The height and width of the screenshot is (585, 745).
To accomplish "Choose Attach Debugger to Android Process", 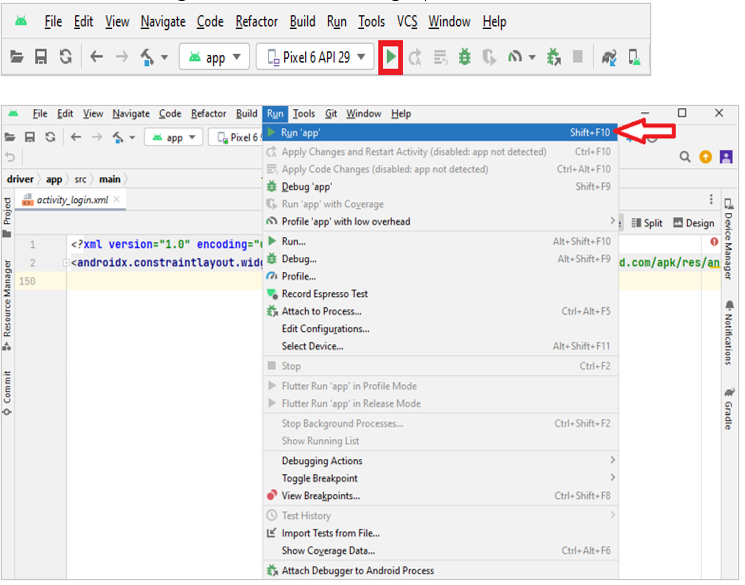I will click(440, 570).
